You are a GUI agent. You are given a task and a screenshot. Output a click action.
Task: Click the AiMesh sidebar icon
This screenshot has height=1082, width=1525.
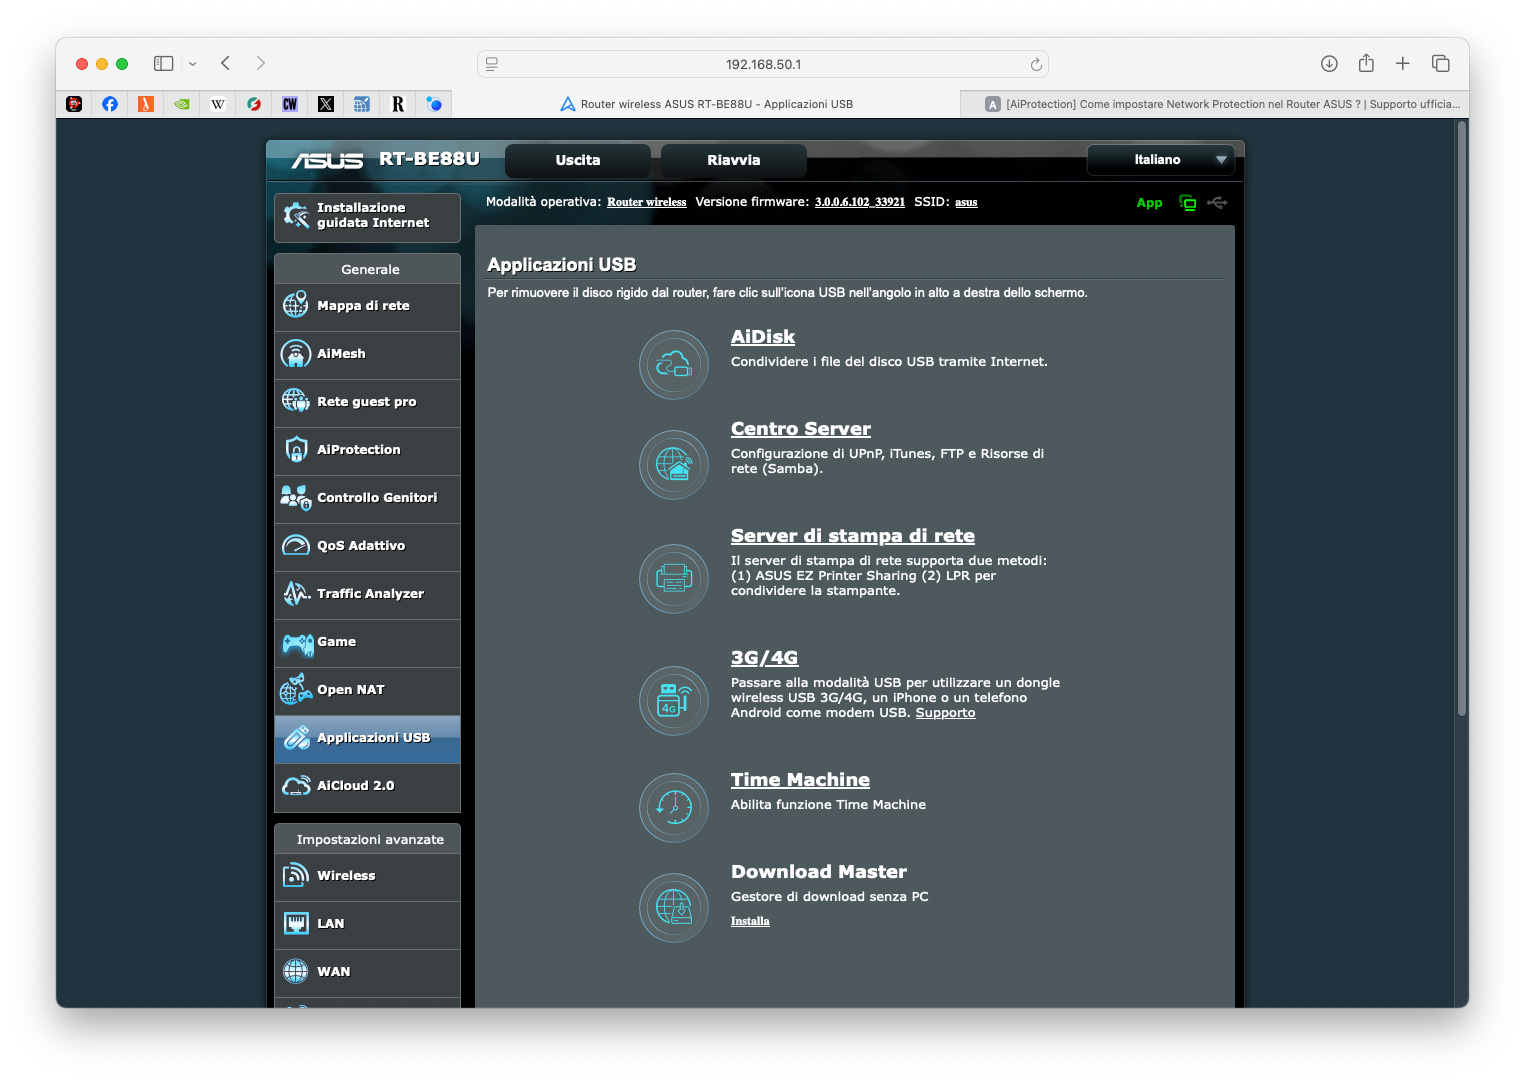(296, 353)
